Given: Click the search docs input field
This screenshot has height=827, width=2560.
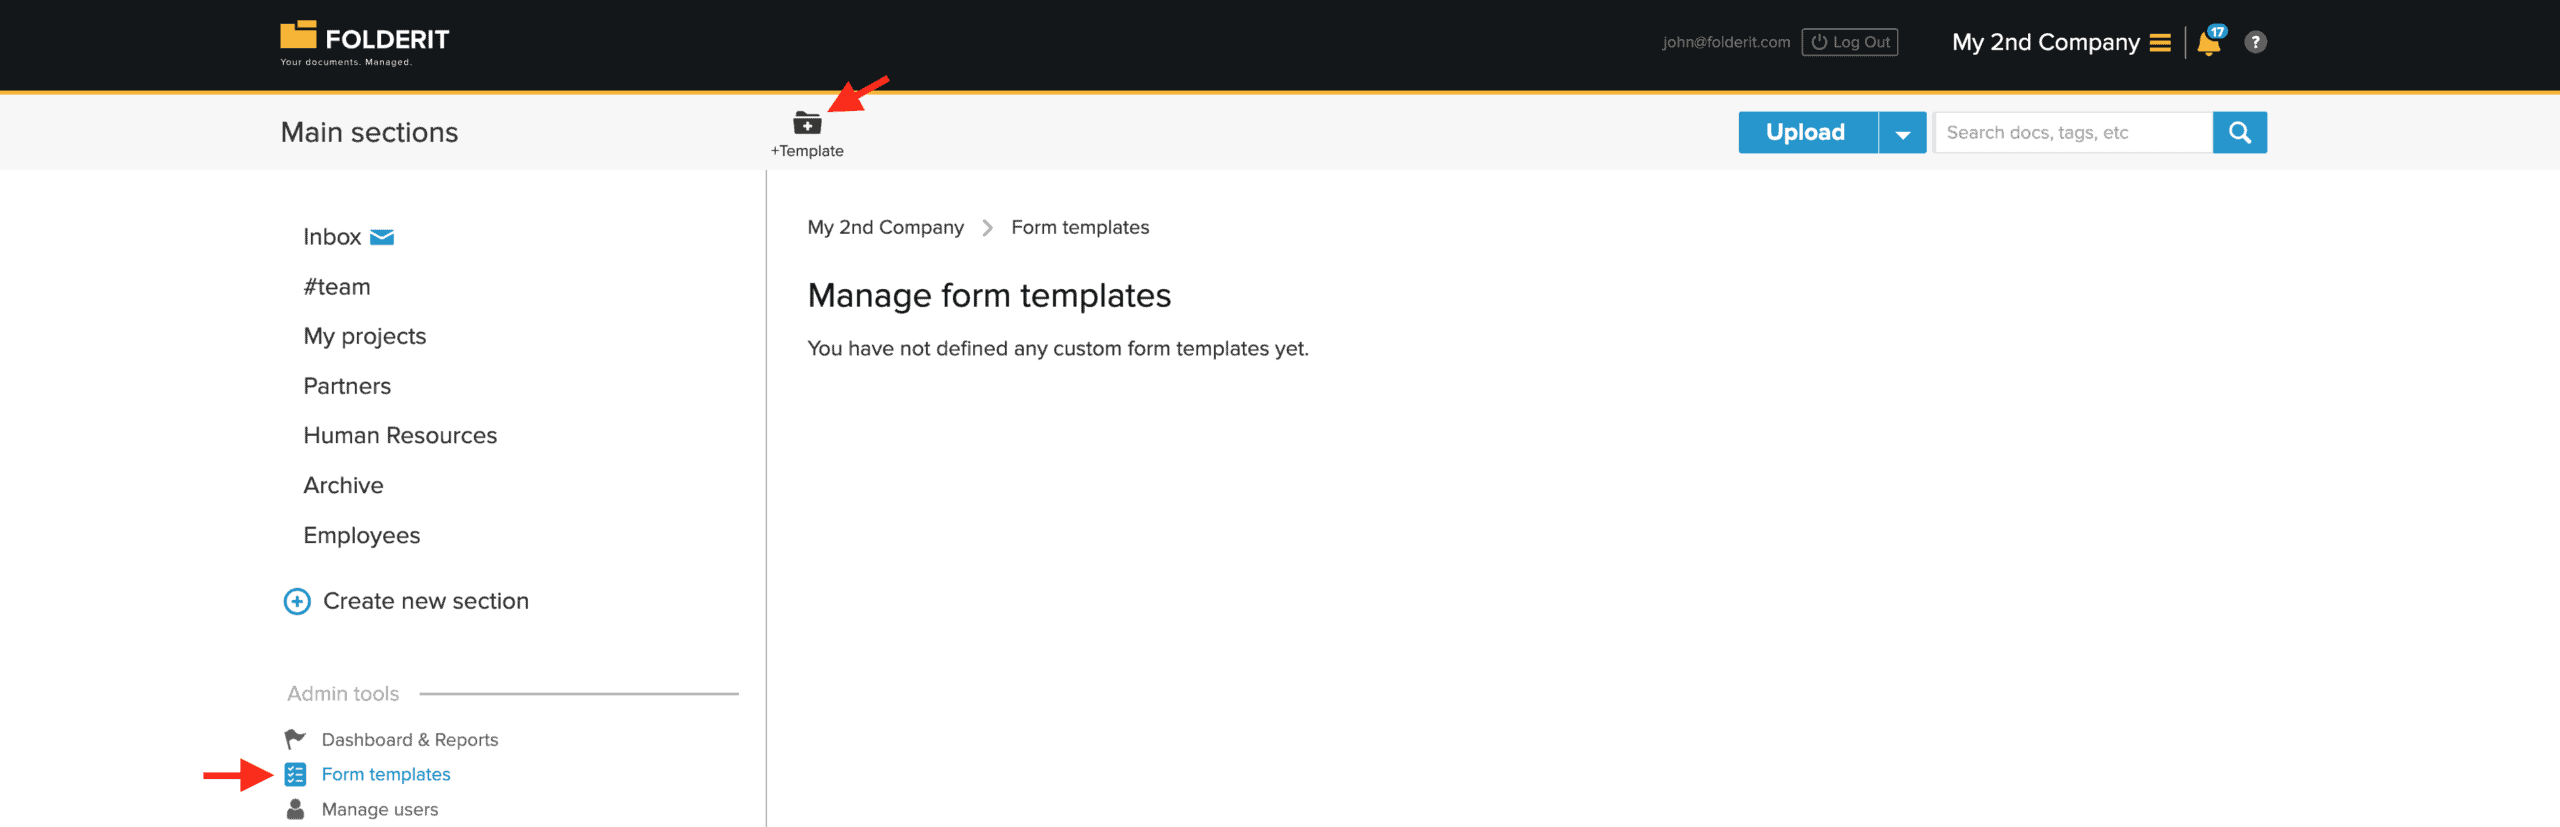Looking at the screenshot, I should [x=2072, y=132].
